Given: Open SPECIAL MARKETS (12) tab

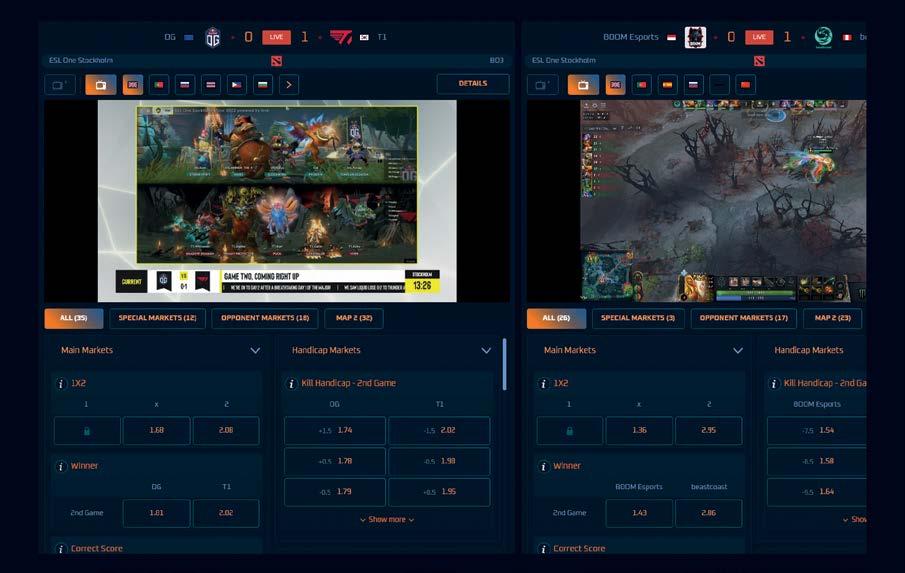Looking at the screenshot, I should [158, 319].
